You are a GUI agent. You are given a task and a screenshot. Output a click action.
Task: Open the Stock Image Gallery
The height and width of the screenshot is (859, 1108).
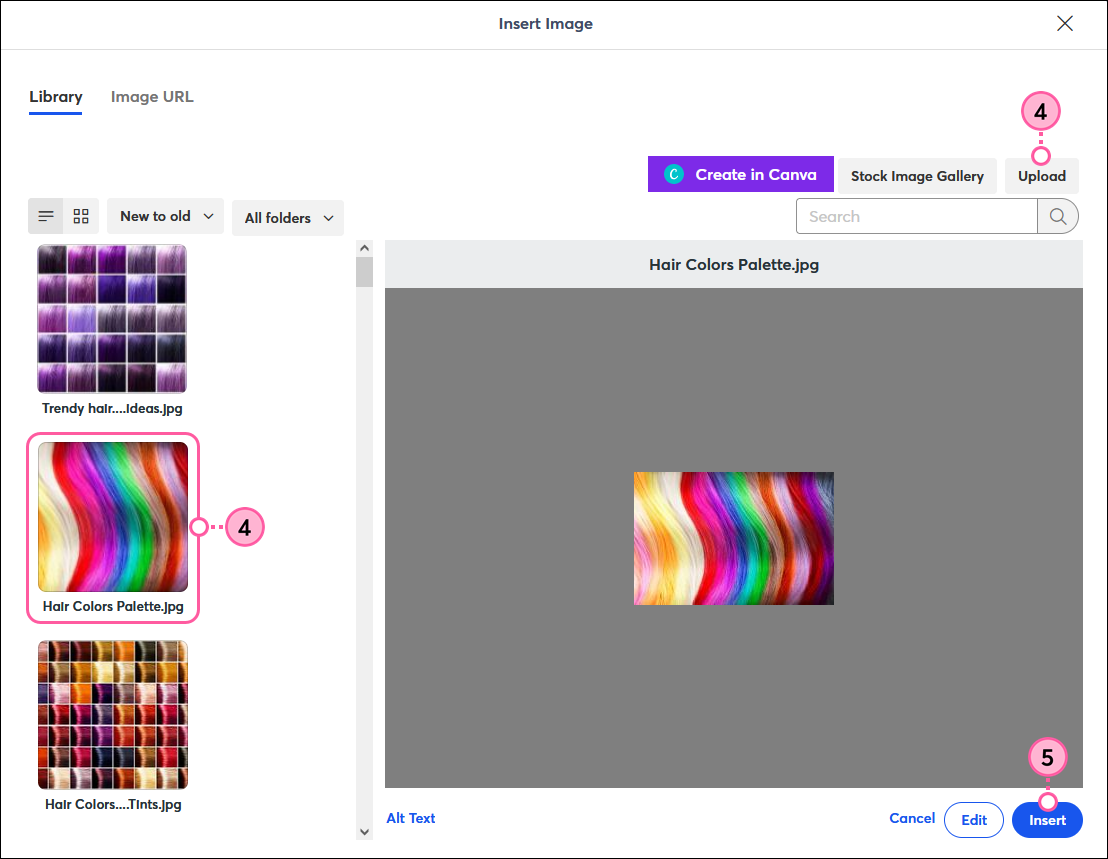[917, 176]
